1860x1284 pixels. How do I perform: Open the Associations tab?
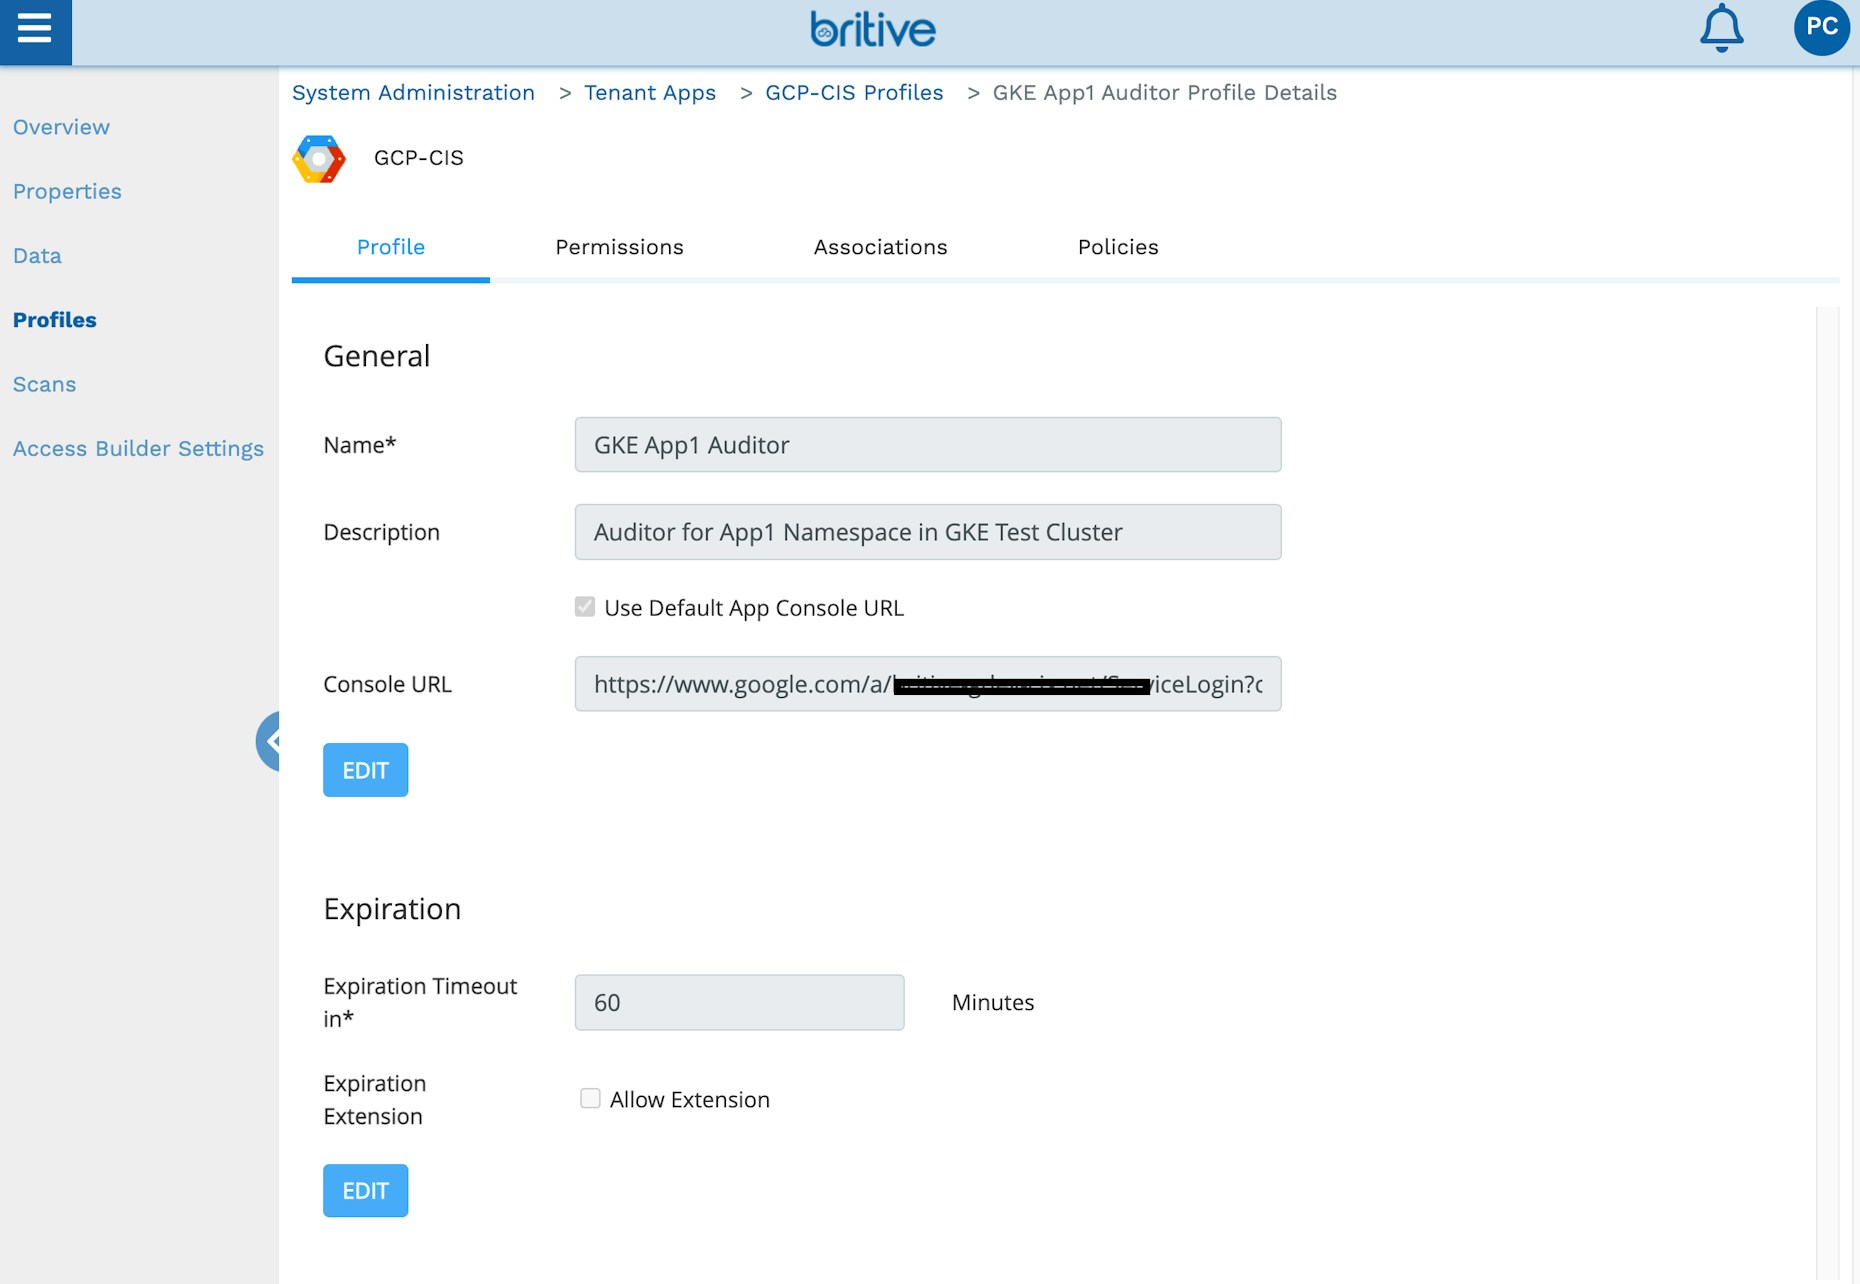(880, 247)
